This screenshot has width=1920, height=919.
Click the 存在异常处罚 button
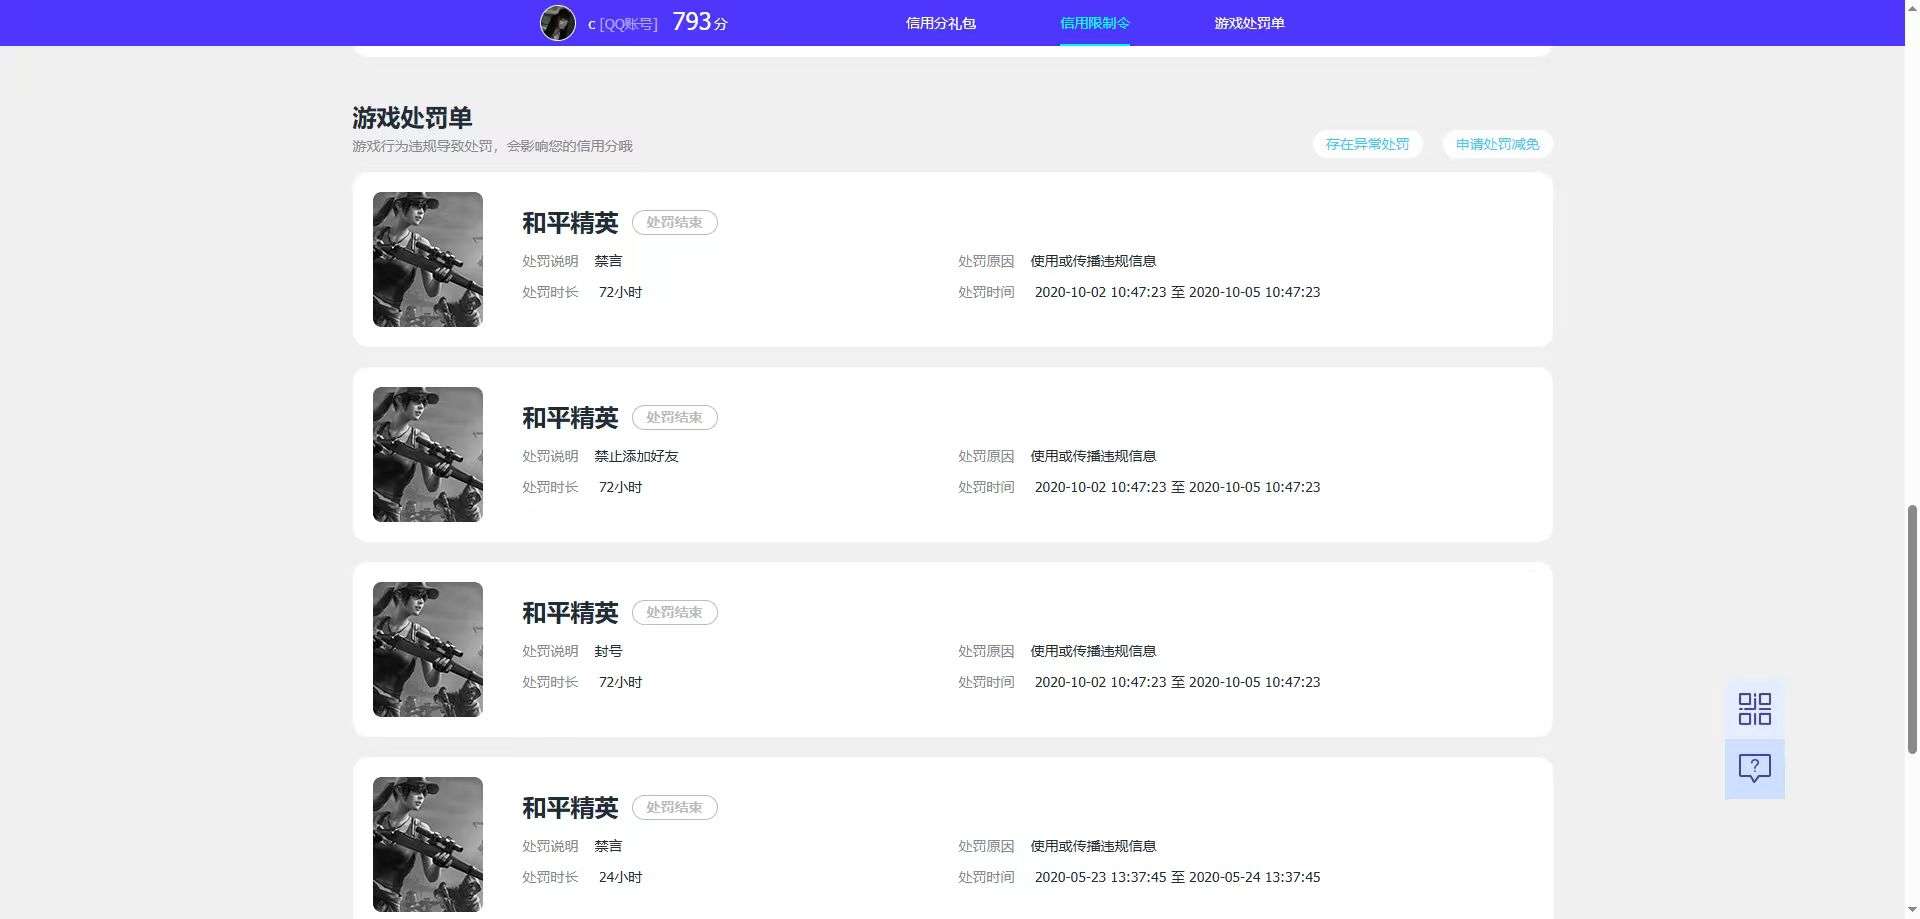pyautogui.click(x=1367, y=144)
